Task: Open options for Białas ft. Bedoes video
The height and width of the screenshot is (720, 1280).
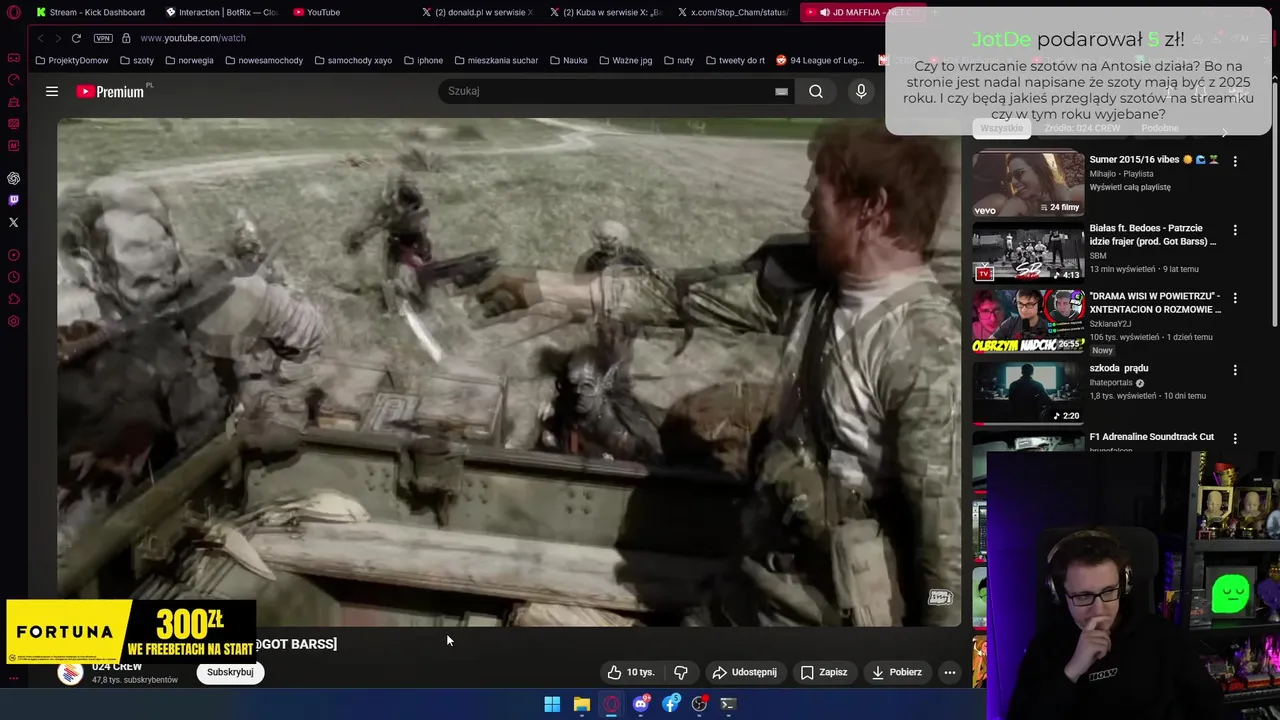Action: pyautogui.click(x=1235, y=229)
